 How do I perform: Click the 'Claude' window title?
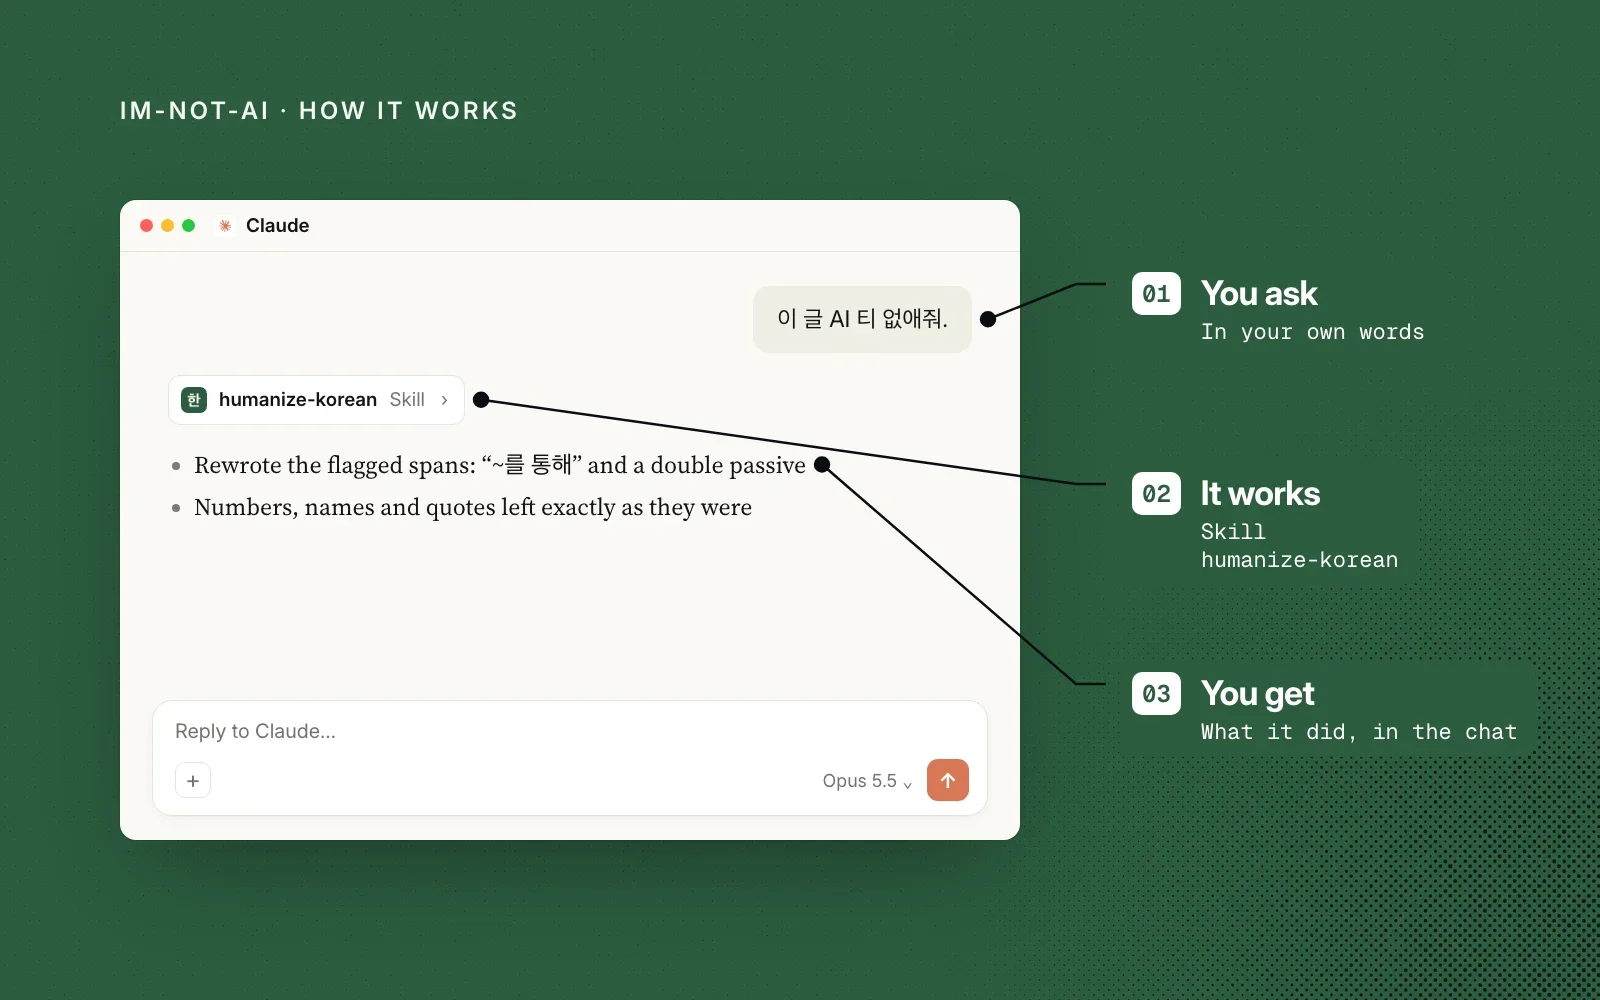tap(278, 226)
